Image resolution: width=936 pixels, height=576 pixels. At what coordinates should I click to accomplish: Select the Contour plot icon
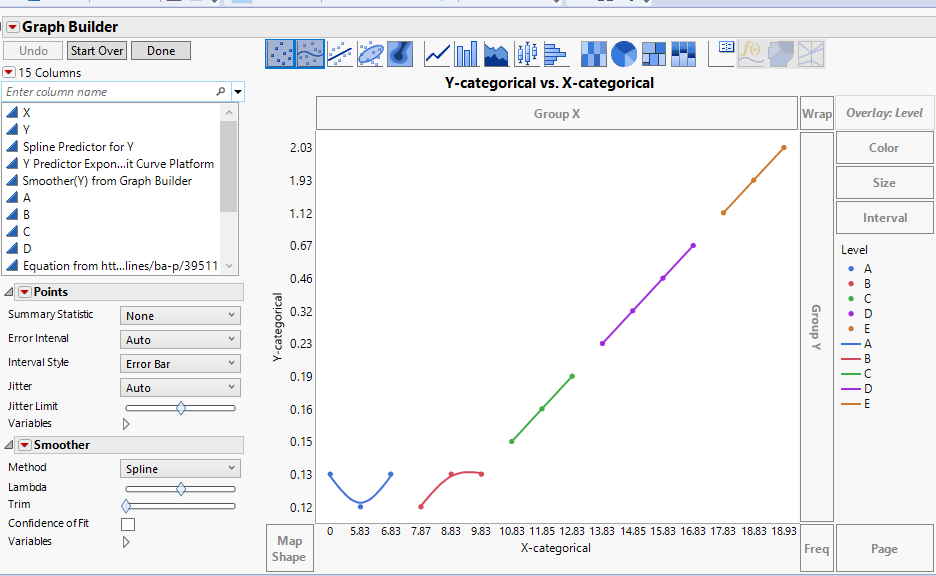coord(400,54)
